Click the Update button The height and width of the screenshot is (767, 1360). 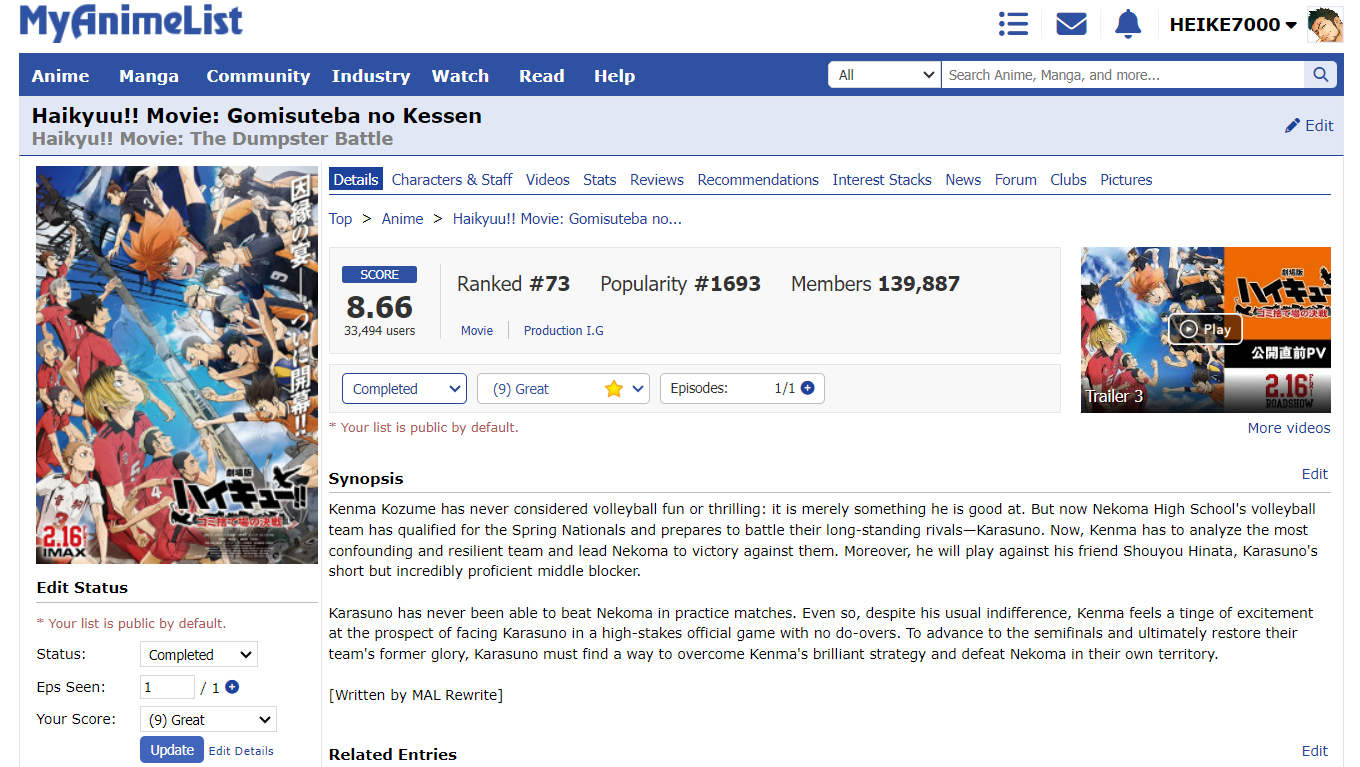point(172,750)
